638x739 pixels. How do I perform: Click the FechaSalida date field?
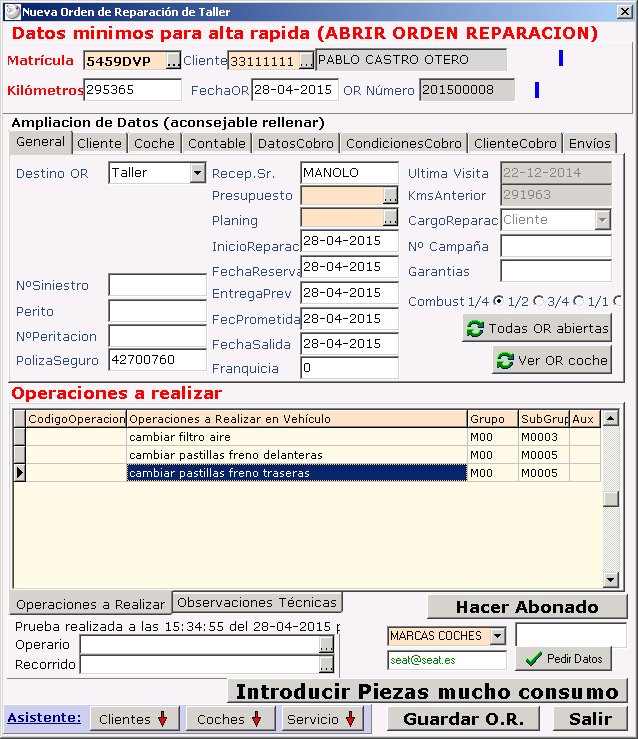click(x=349, y=344)
